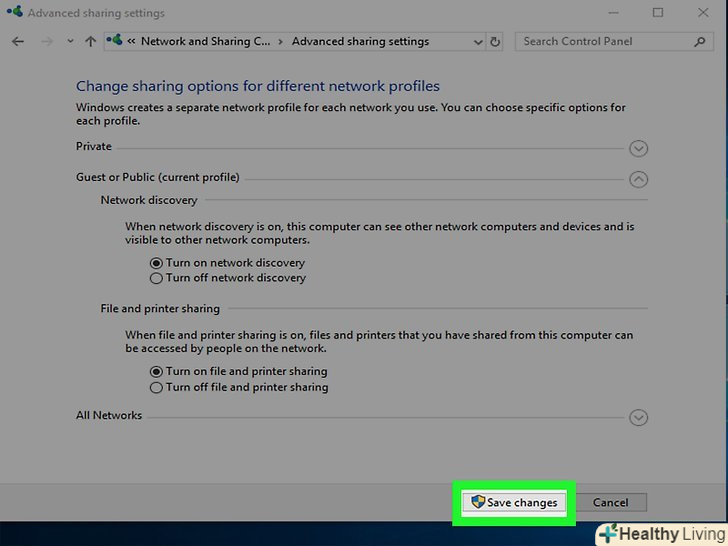Refresh the Advanced sharing settings page
The width and height of the screenshot is (728, 546).
click(x=495, y=42)
